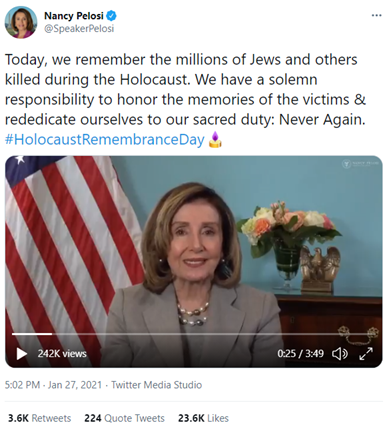View the 3.6K Retweets list
Viewport: 389px width, 431px height.
(39, 418)
